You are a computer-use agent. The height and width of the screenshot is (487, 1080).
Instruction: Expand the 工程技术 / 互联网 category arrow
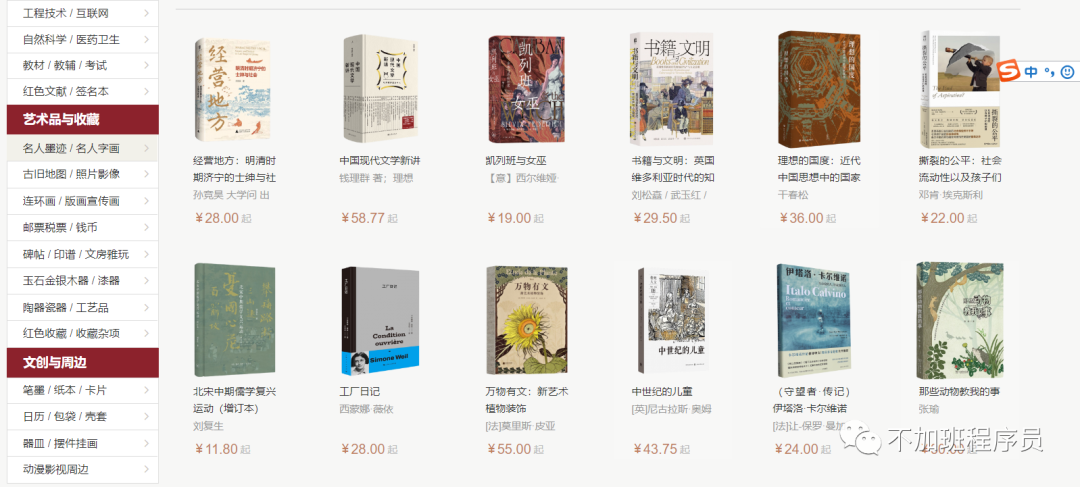[147, 13]
